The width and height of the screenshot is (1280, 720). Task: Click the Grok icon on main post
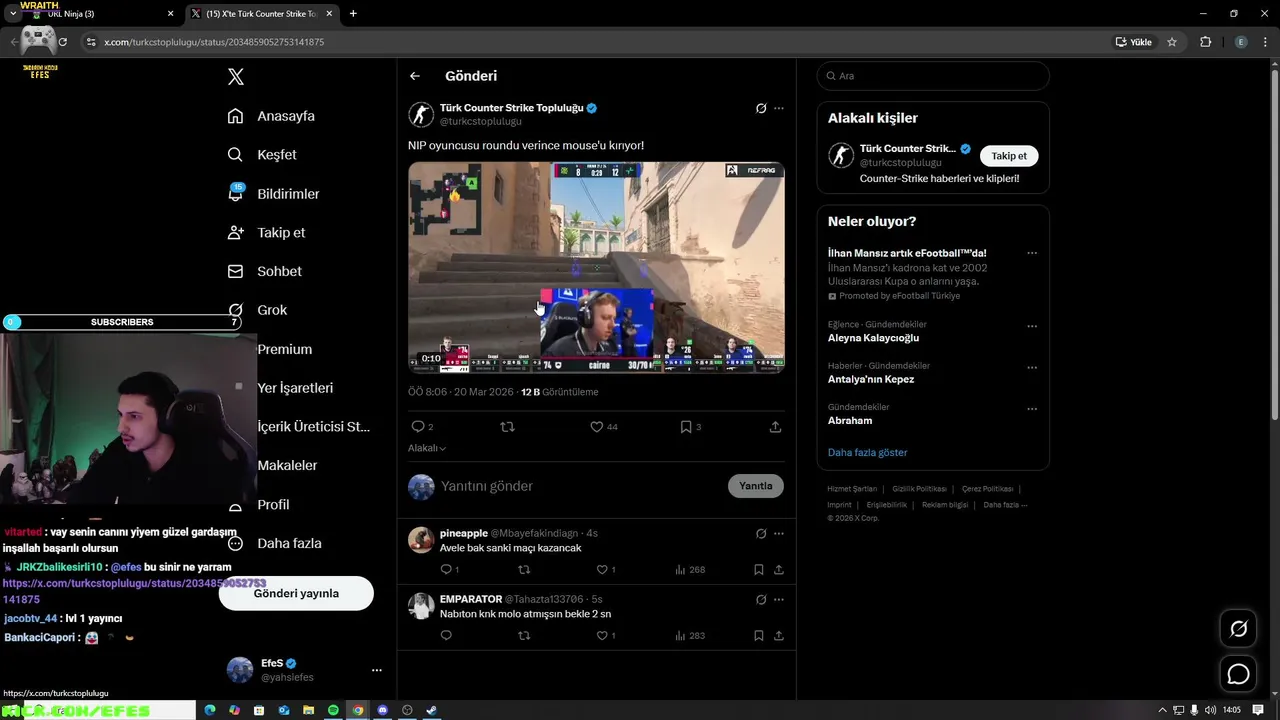coord(761,108)
